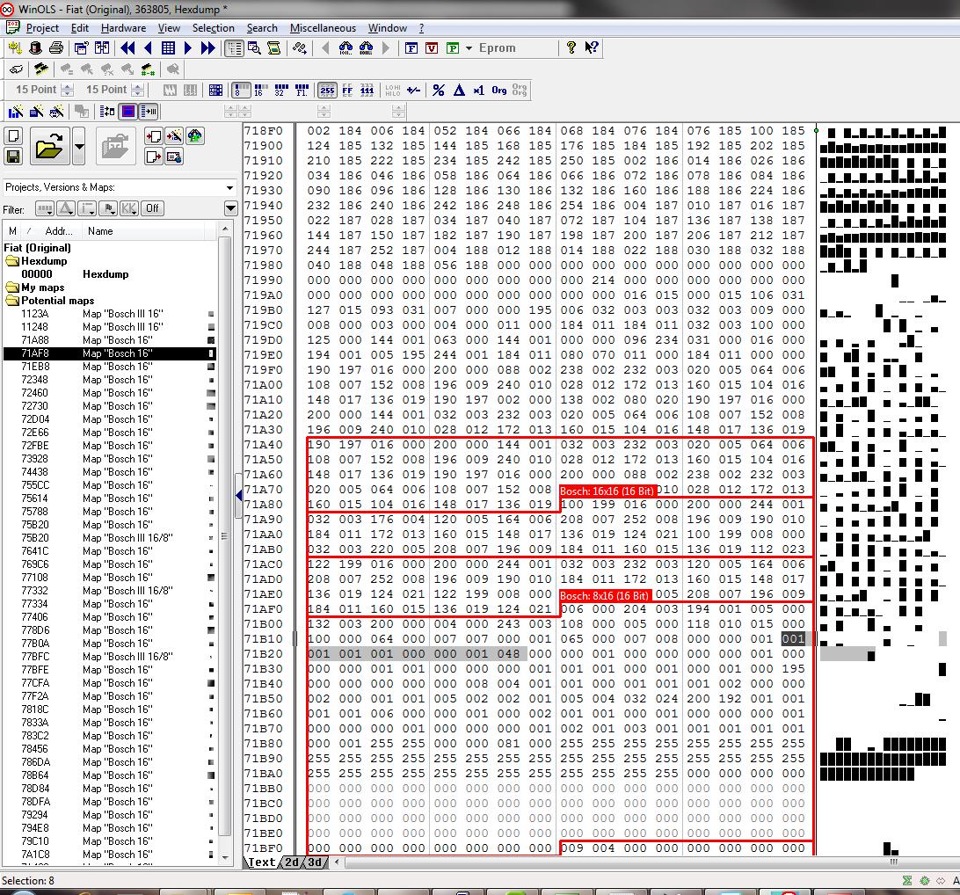This screenshot has height=895, width=960.
Task: Click the delta difference icon
Action: (459, 91)
